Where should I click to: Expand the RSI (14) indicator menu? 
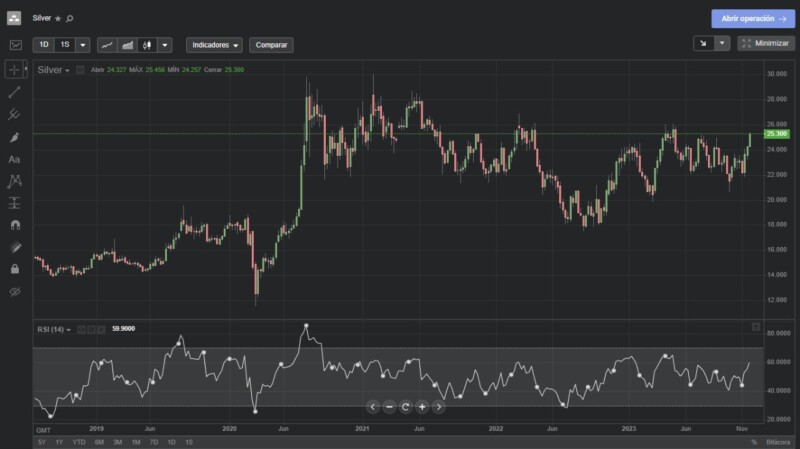(x=54, y=330)
